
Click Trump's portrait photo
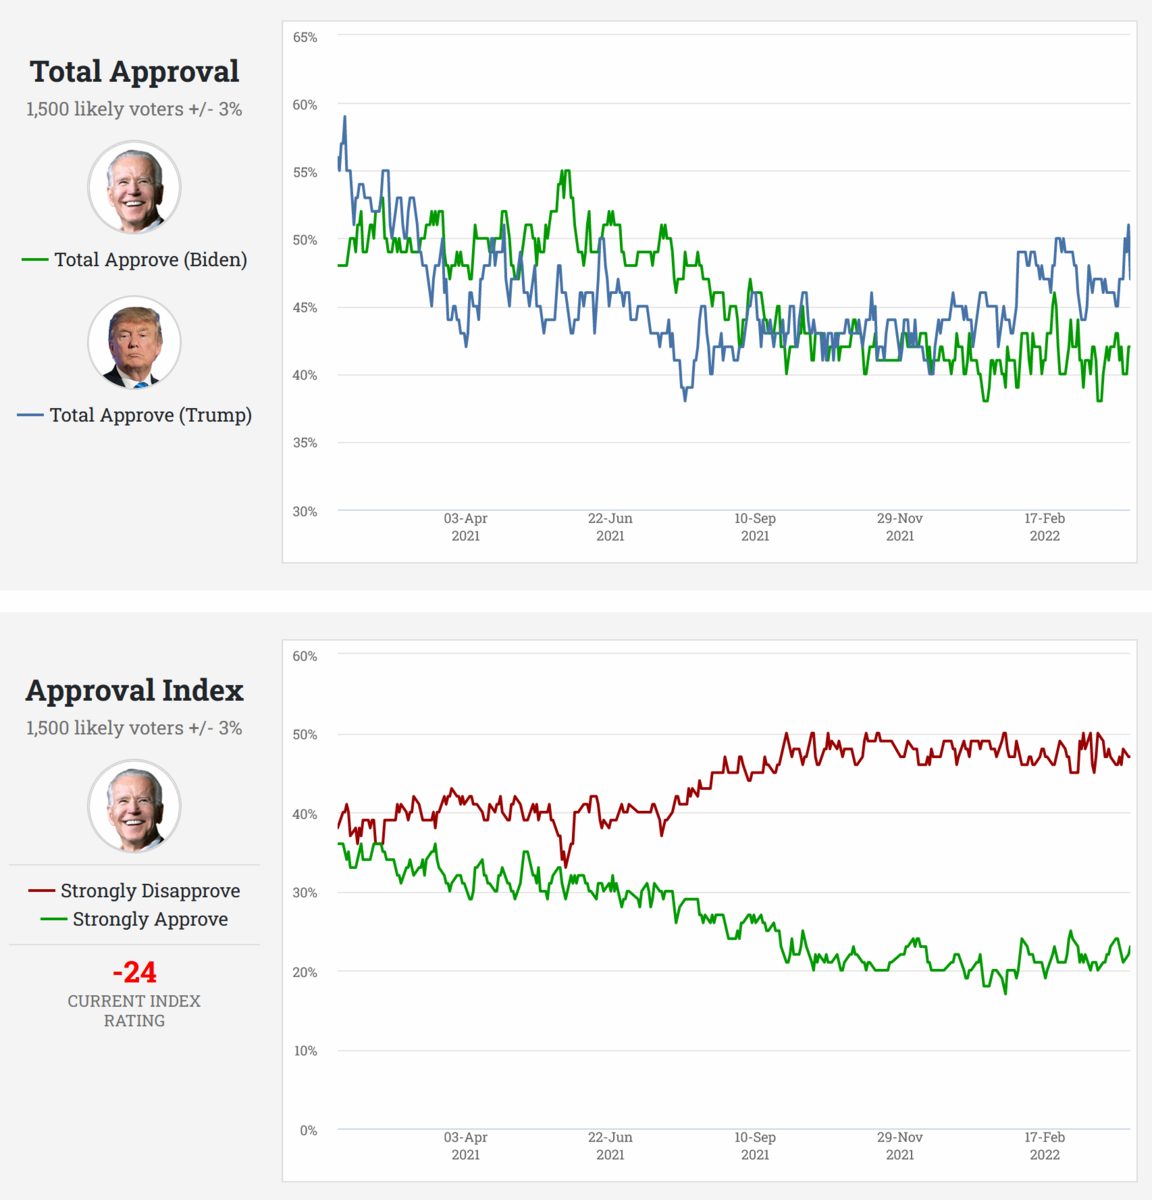pyautogui.click(x=134, y=342)
